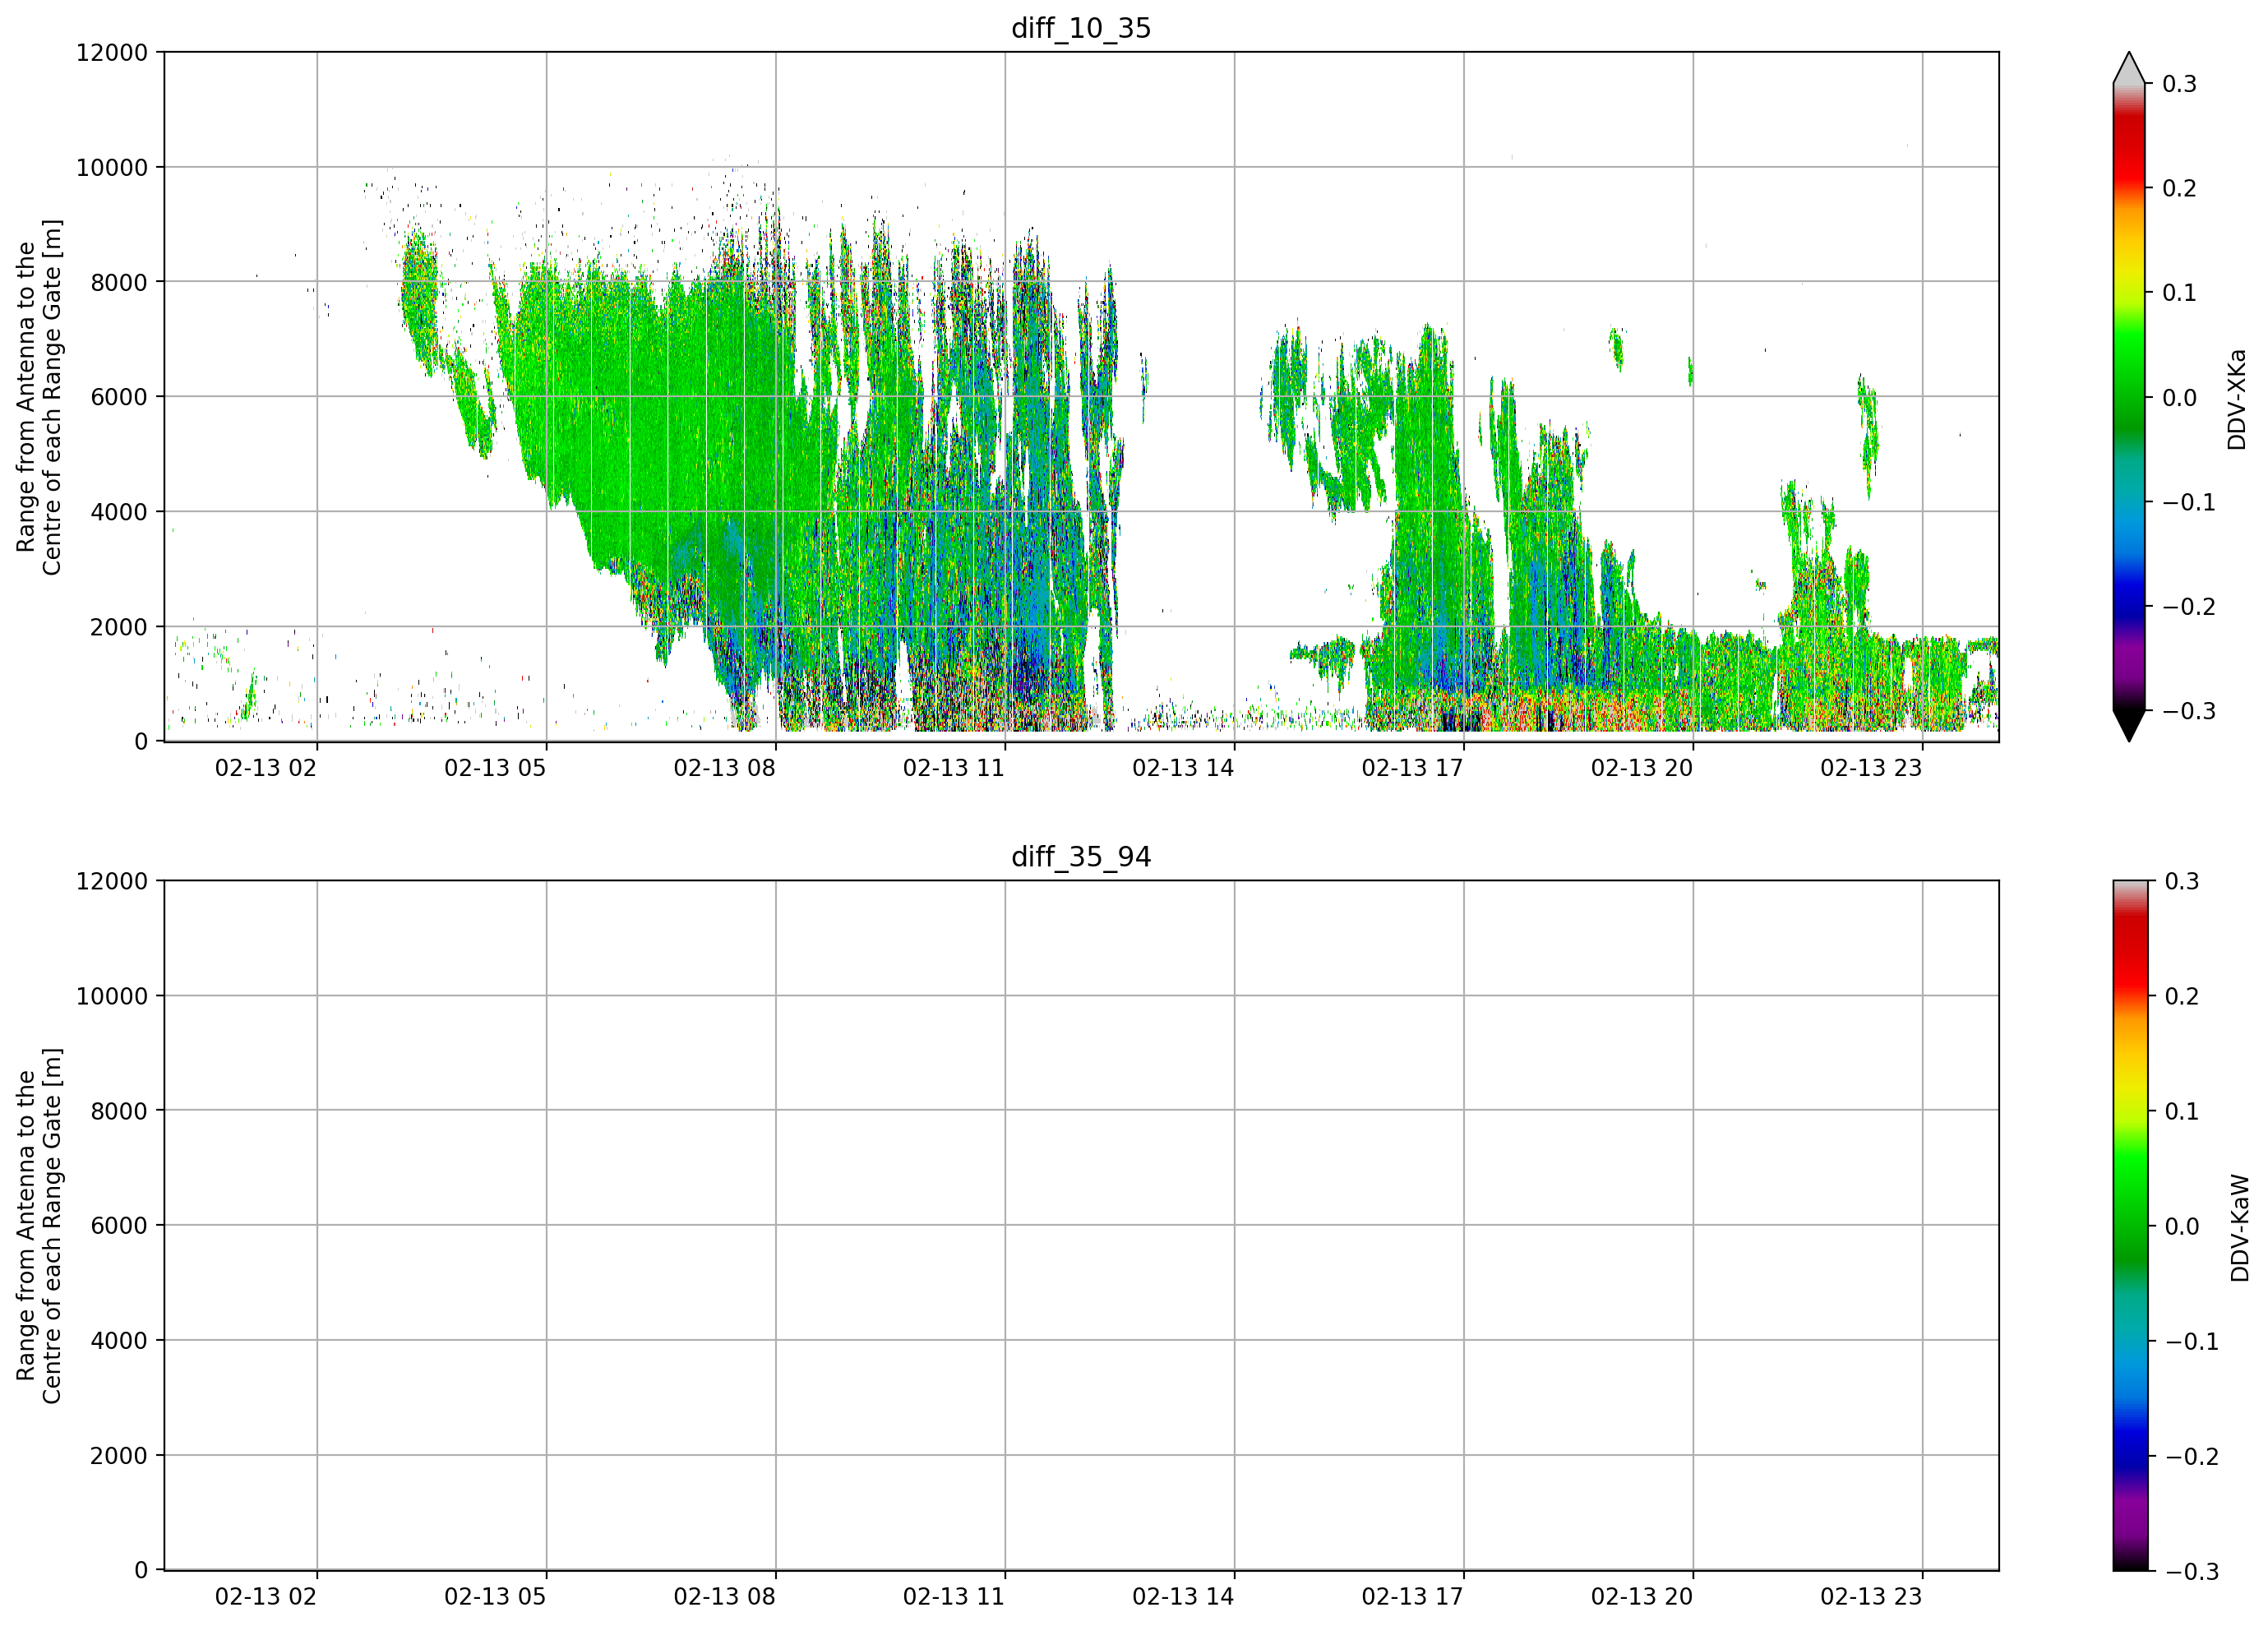The width and height of the screenshot is (2268, 1626).
Task: Click the 0.0 tick on DDV-KaW colorbar
Action: (x=2182, y=1226)
